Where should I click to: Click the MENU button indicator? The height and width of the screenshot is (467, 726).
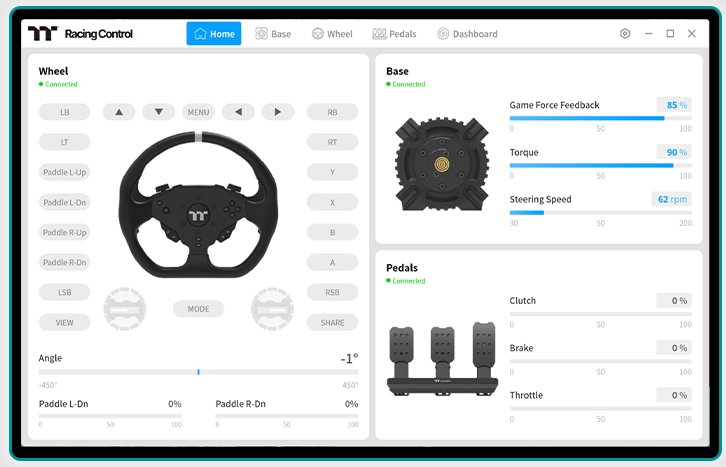199,112
